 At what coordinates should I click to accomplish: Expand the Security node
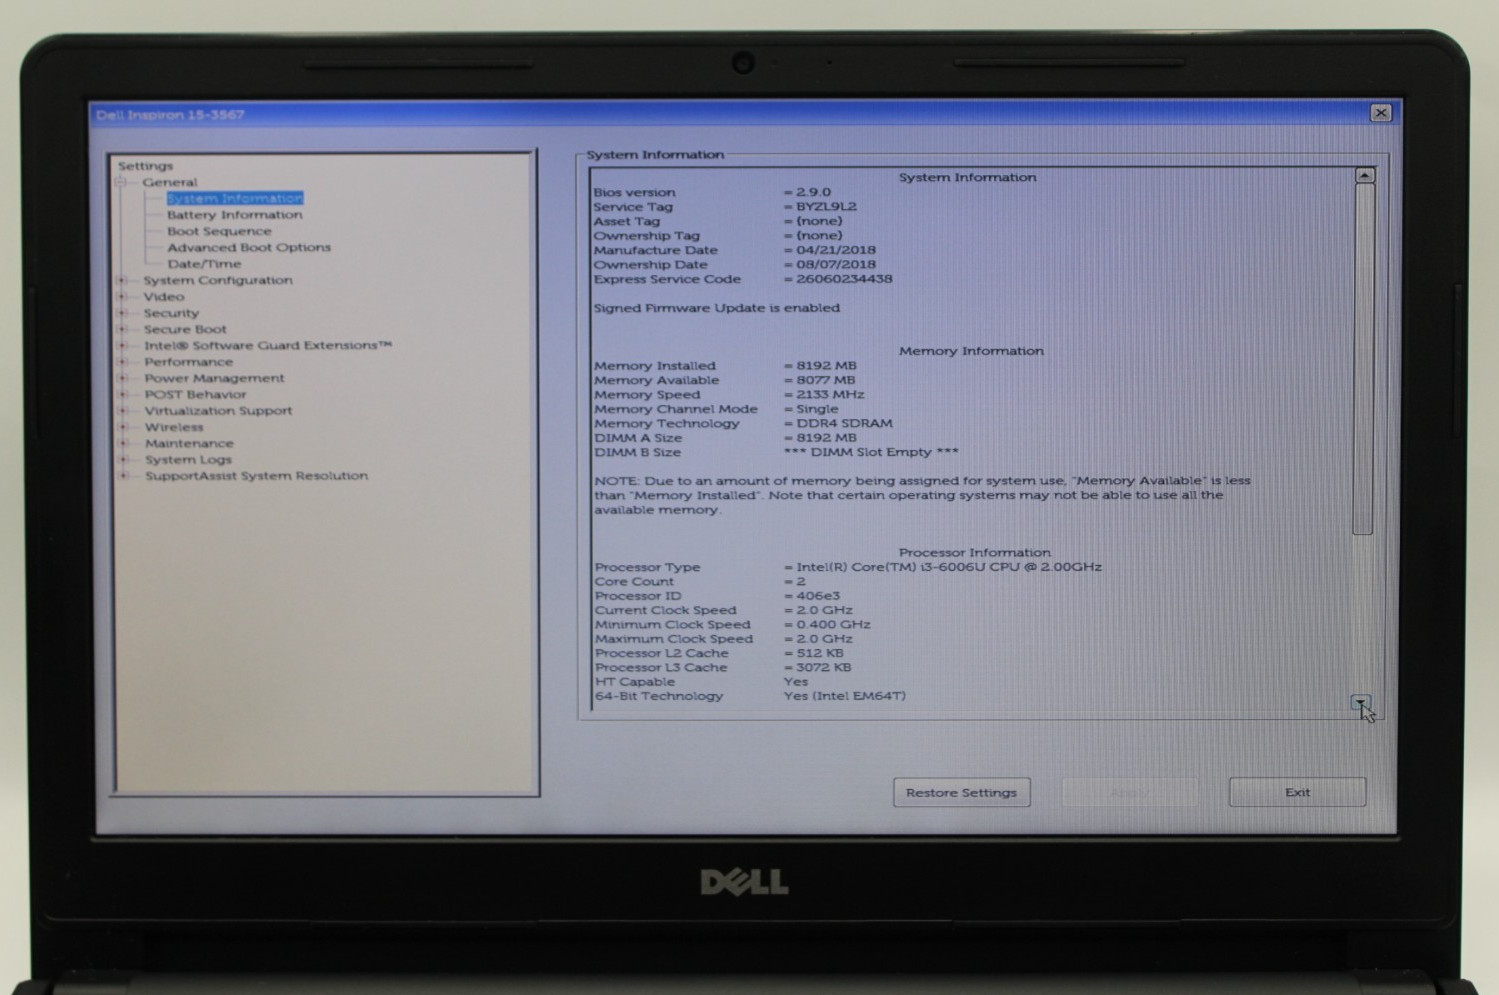point(122,313)
